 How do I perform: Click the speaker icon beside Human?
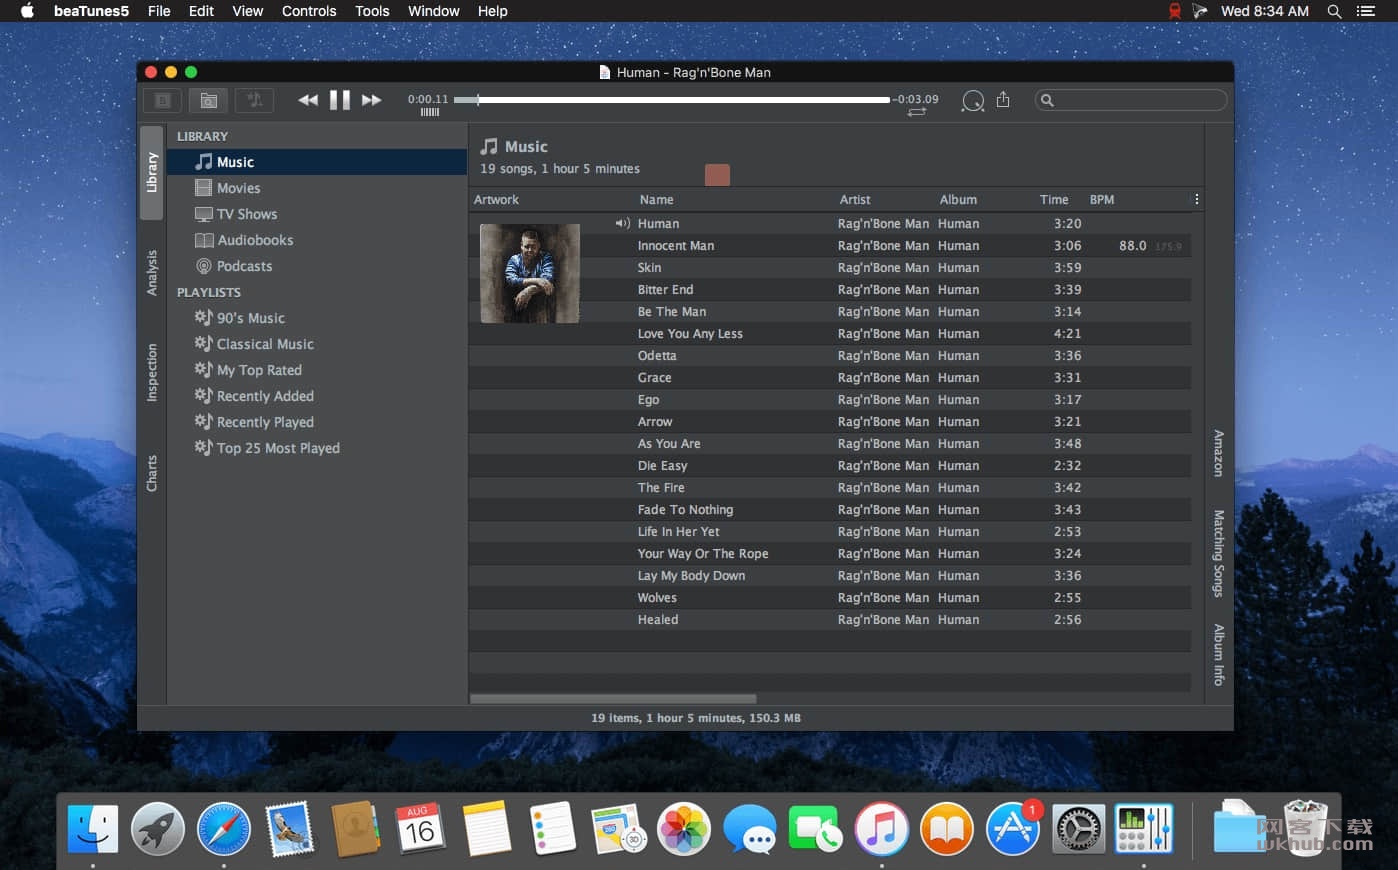click(x=623, y=223)
